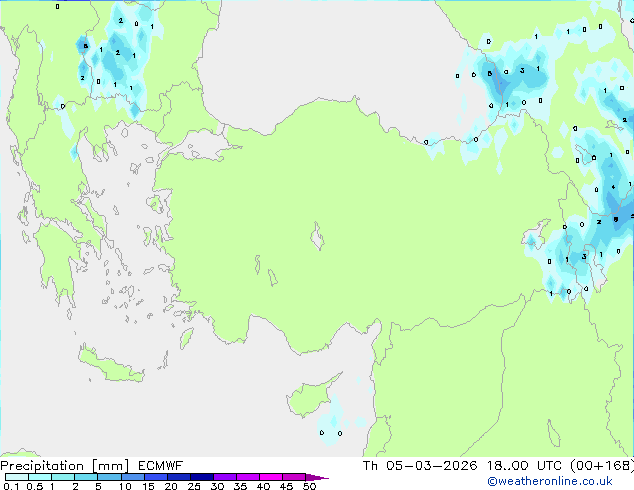
Task: Click the legend value "35"
Action: tap(240, 486)
